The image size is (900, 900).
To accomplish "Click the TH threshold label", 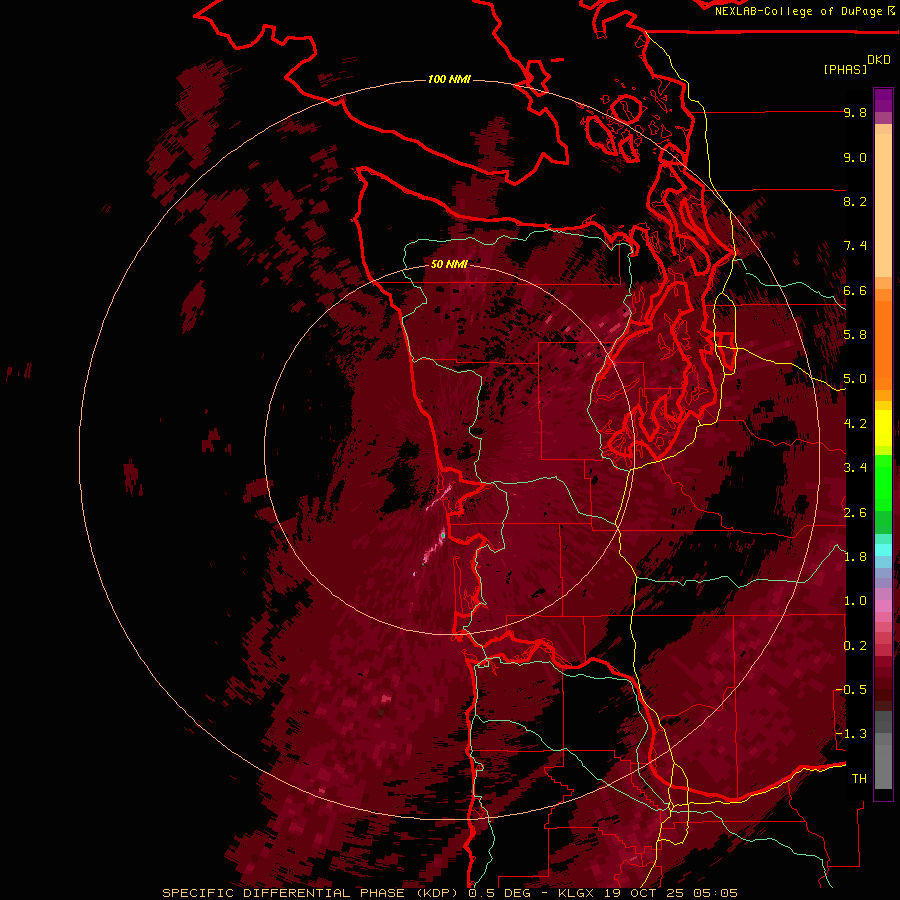I will pyautogui.click(x=859, y=779).
